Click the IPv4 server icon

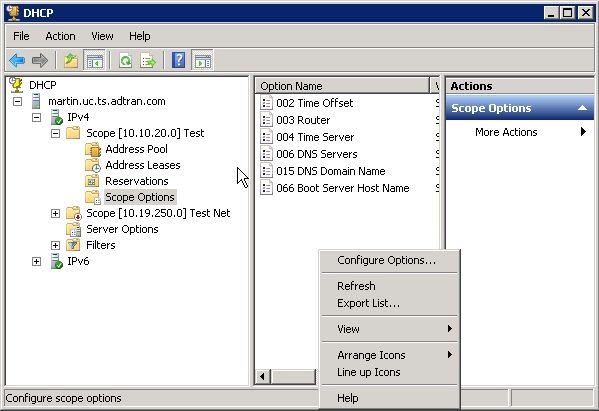click(57, 117)
